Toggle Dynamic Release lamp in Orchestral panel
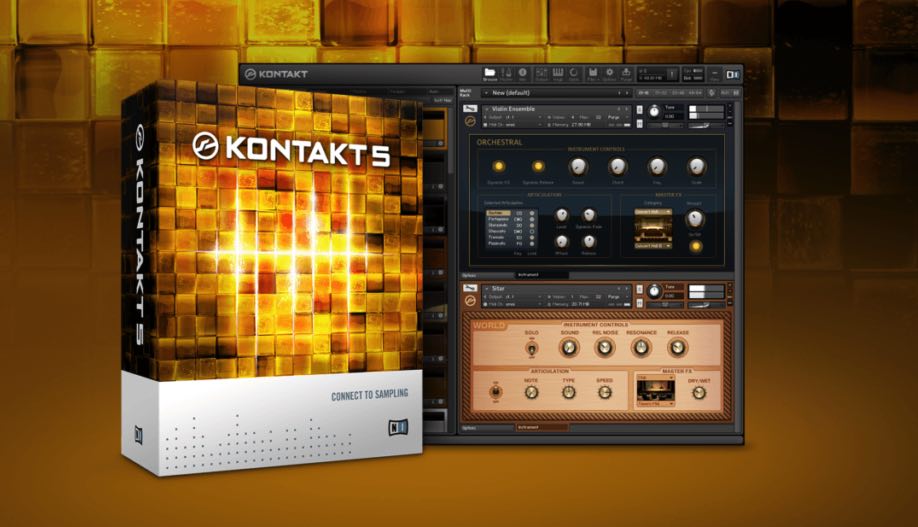Image resolution: width=918 pixels, height=527 pixels. [x=538, y=166]
